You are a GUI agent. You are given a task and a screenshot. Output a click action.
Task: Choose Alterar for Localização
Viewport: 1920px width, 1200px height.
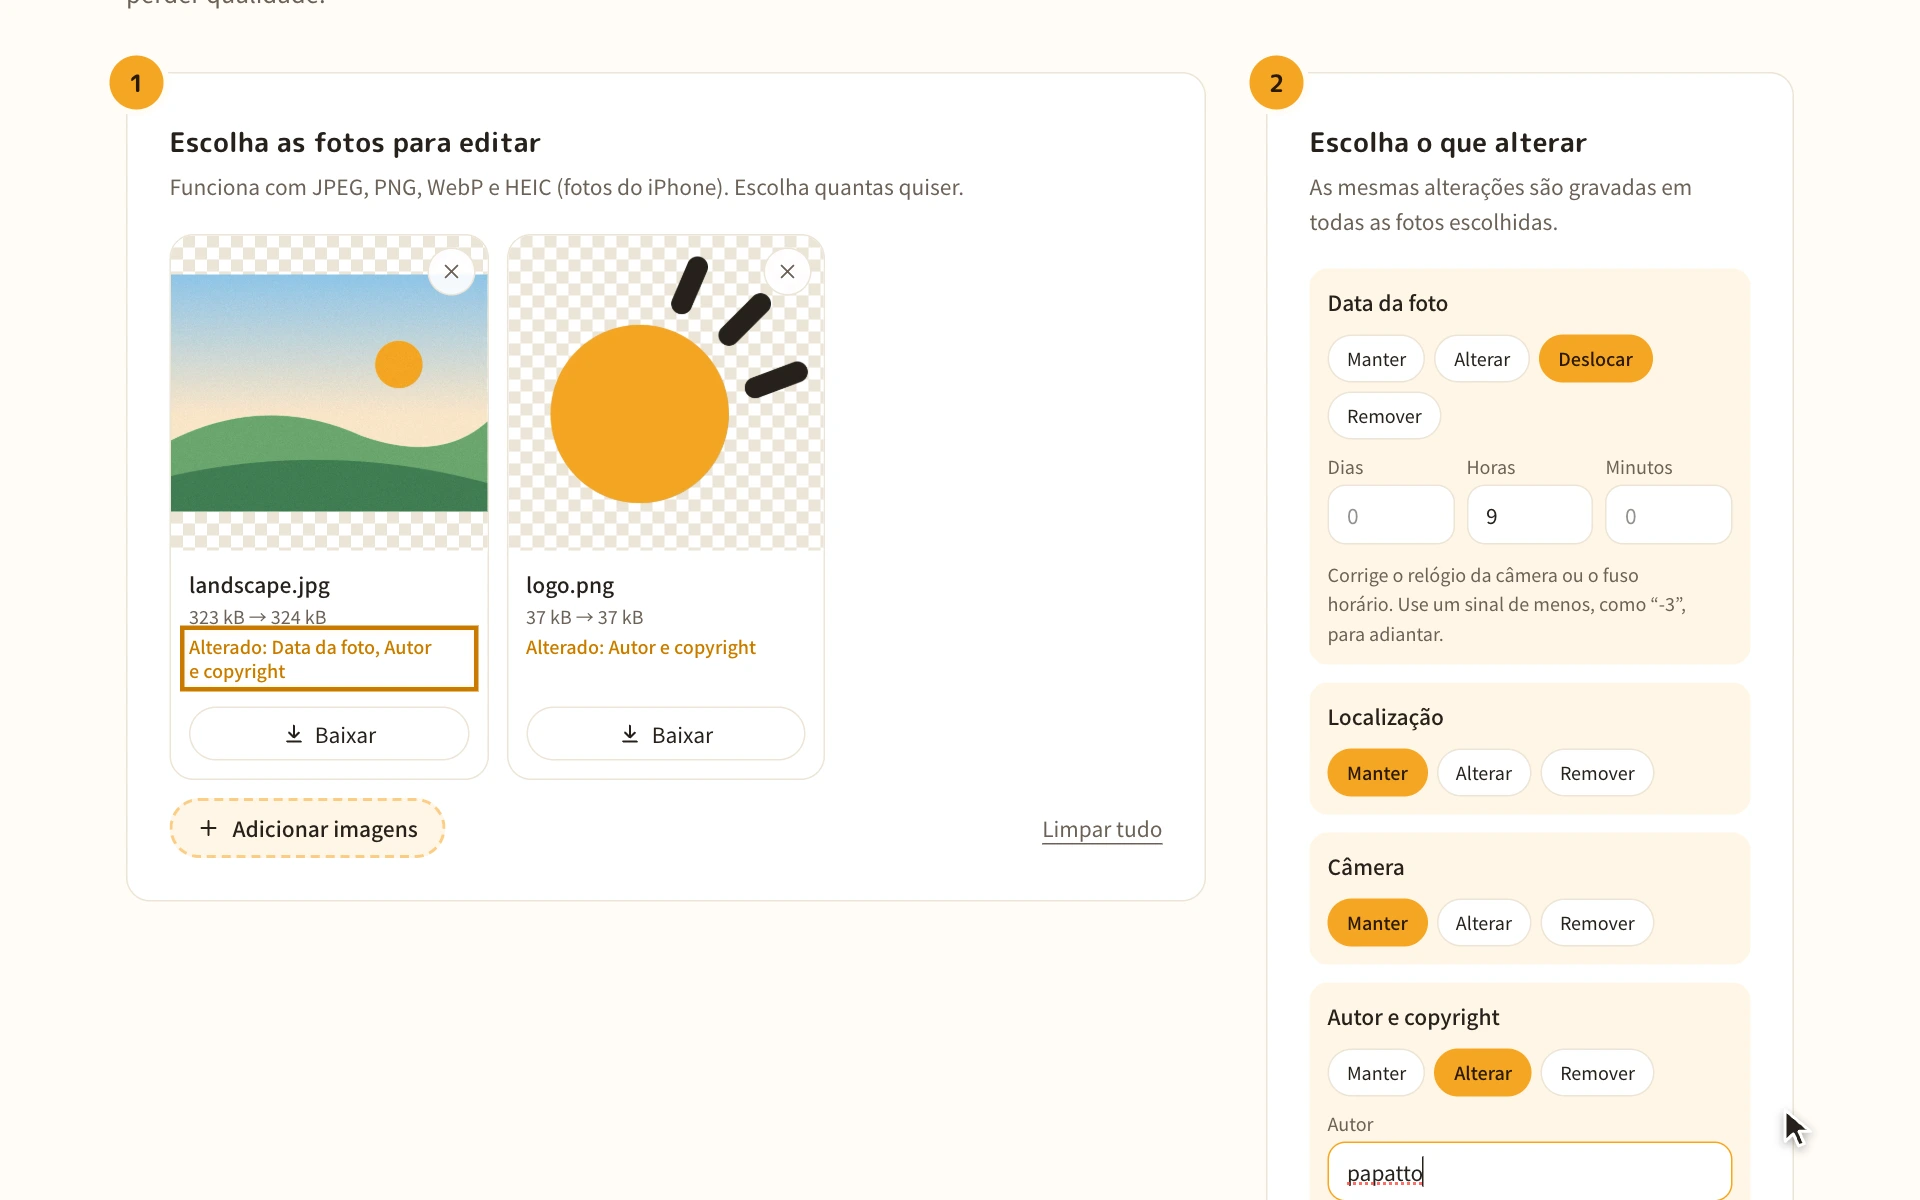(x=1484, y=773)
